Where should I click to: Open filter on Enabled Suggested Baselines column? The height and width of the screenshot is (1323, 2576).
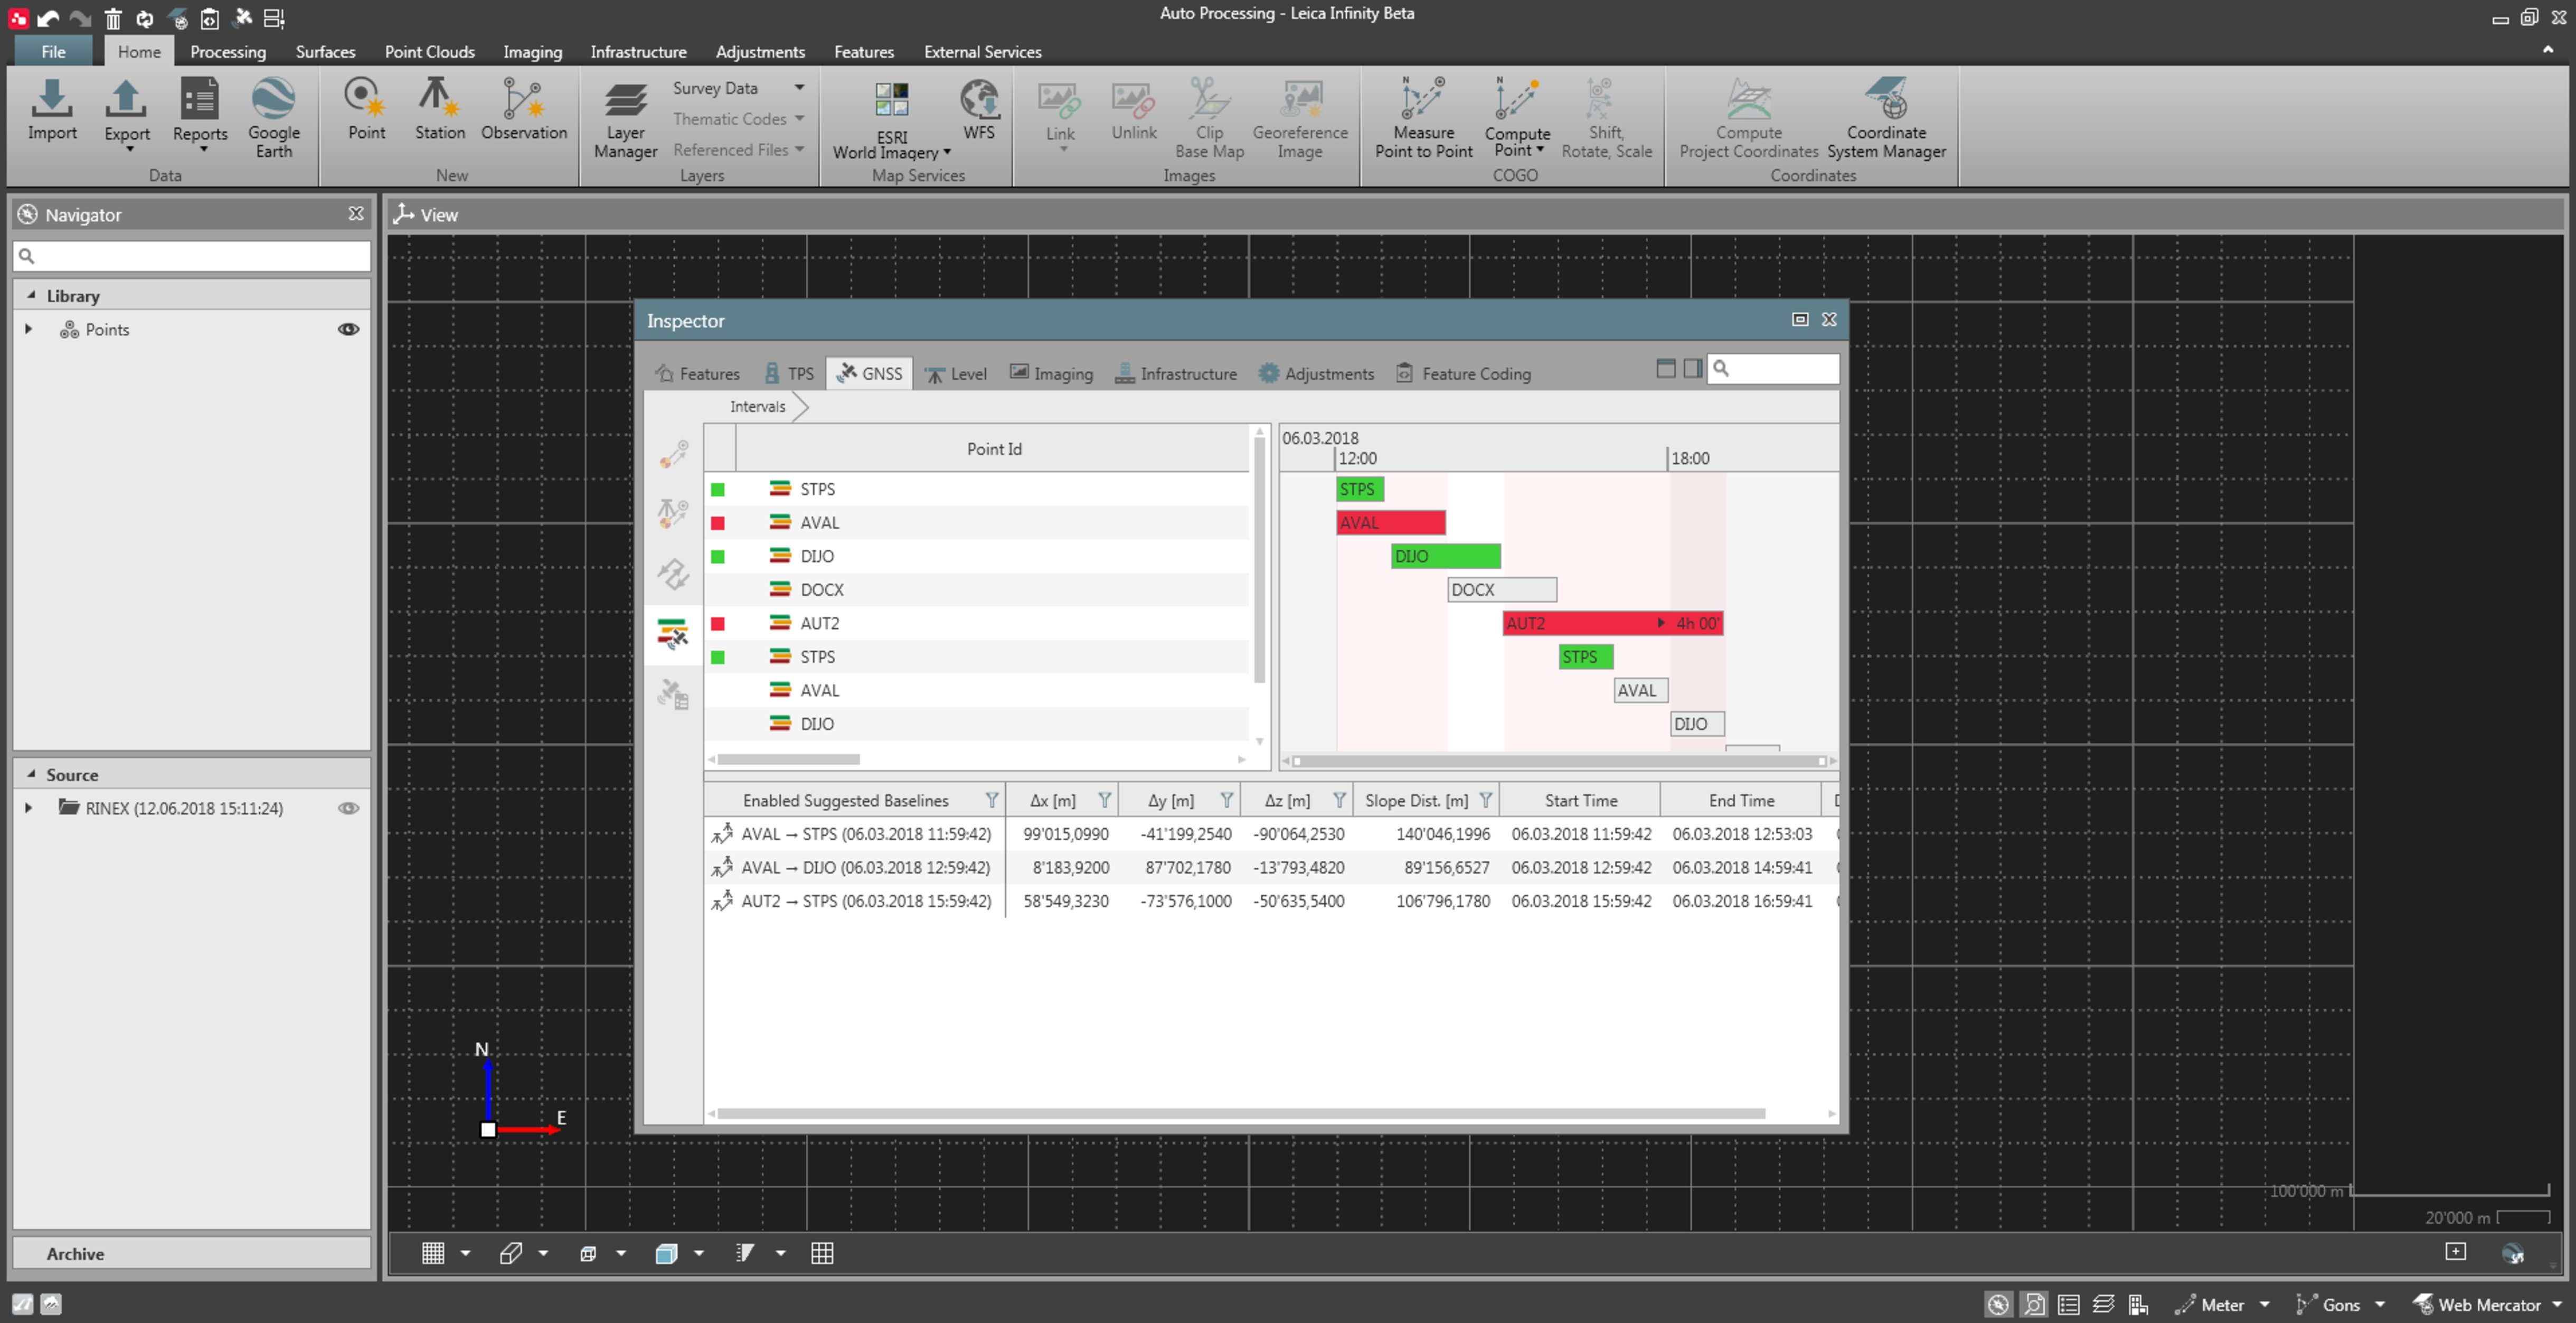click(x=991, y=800)
